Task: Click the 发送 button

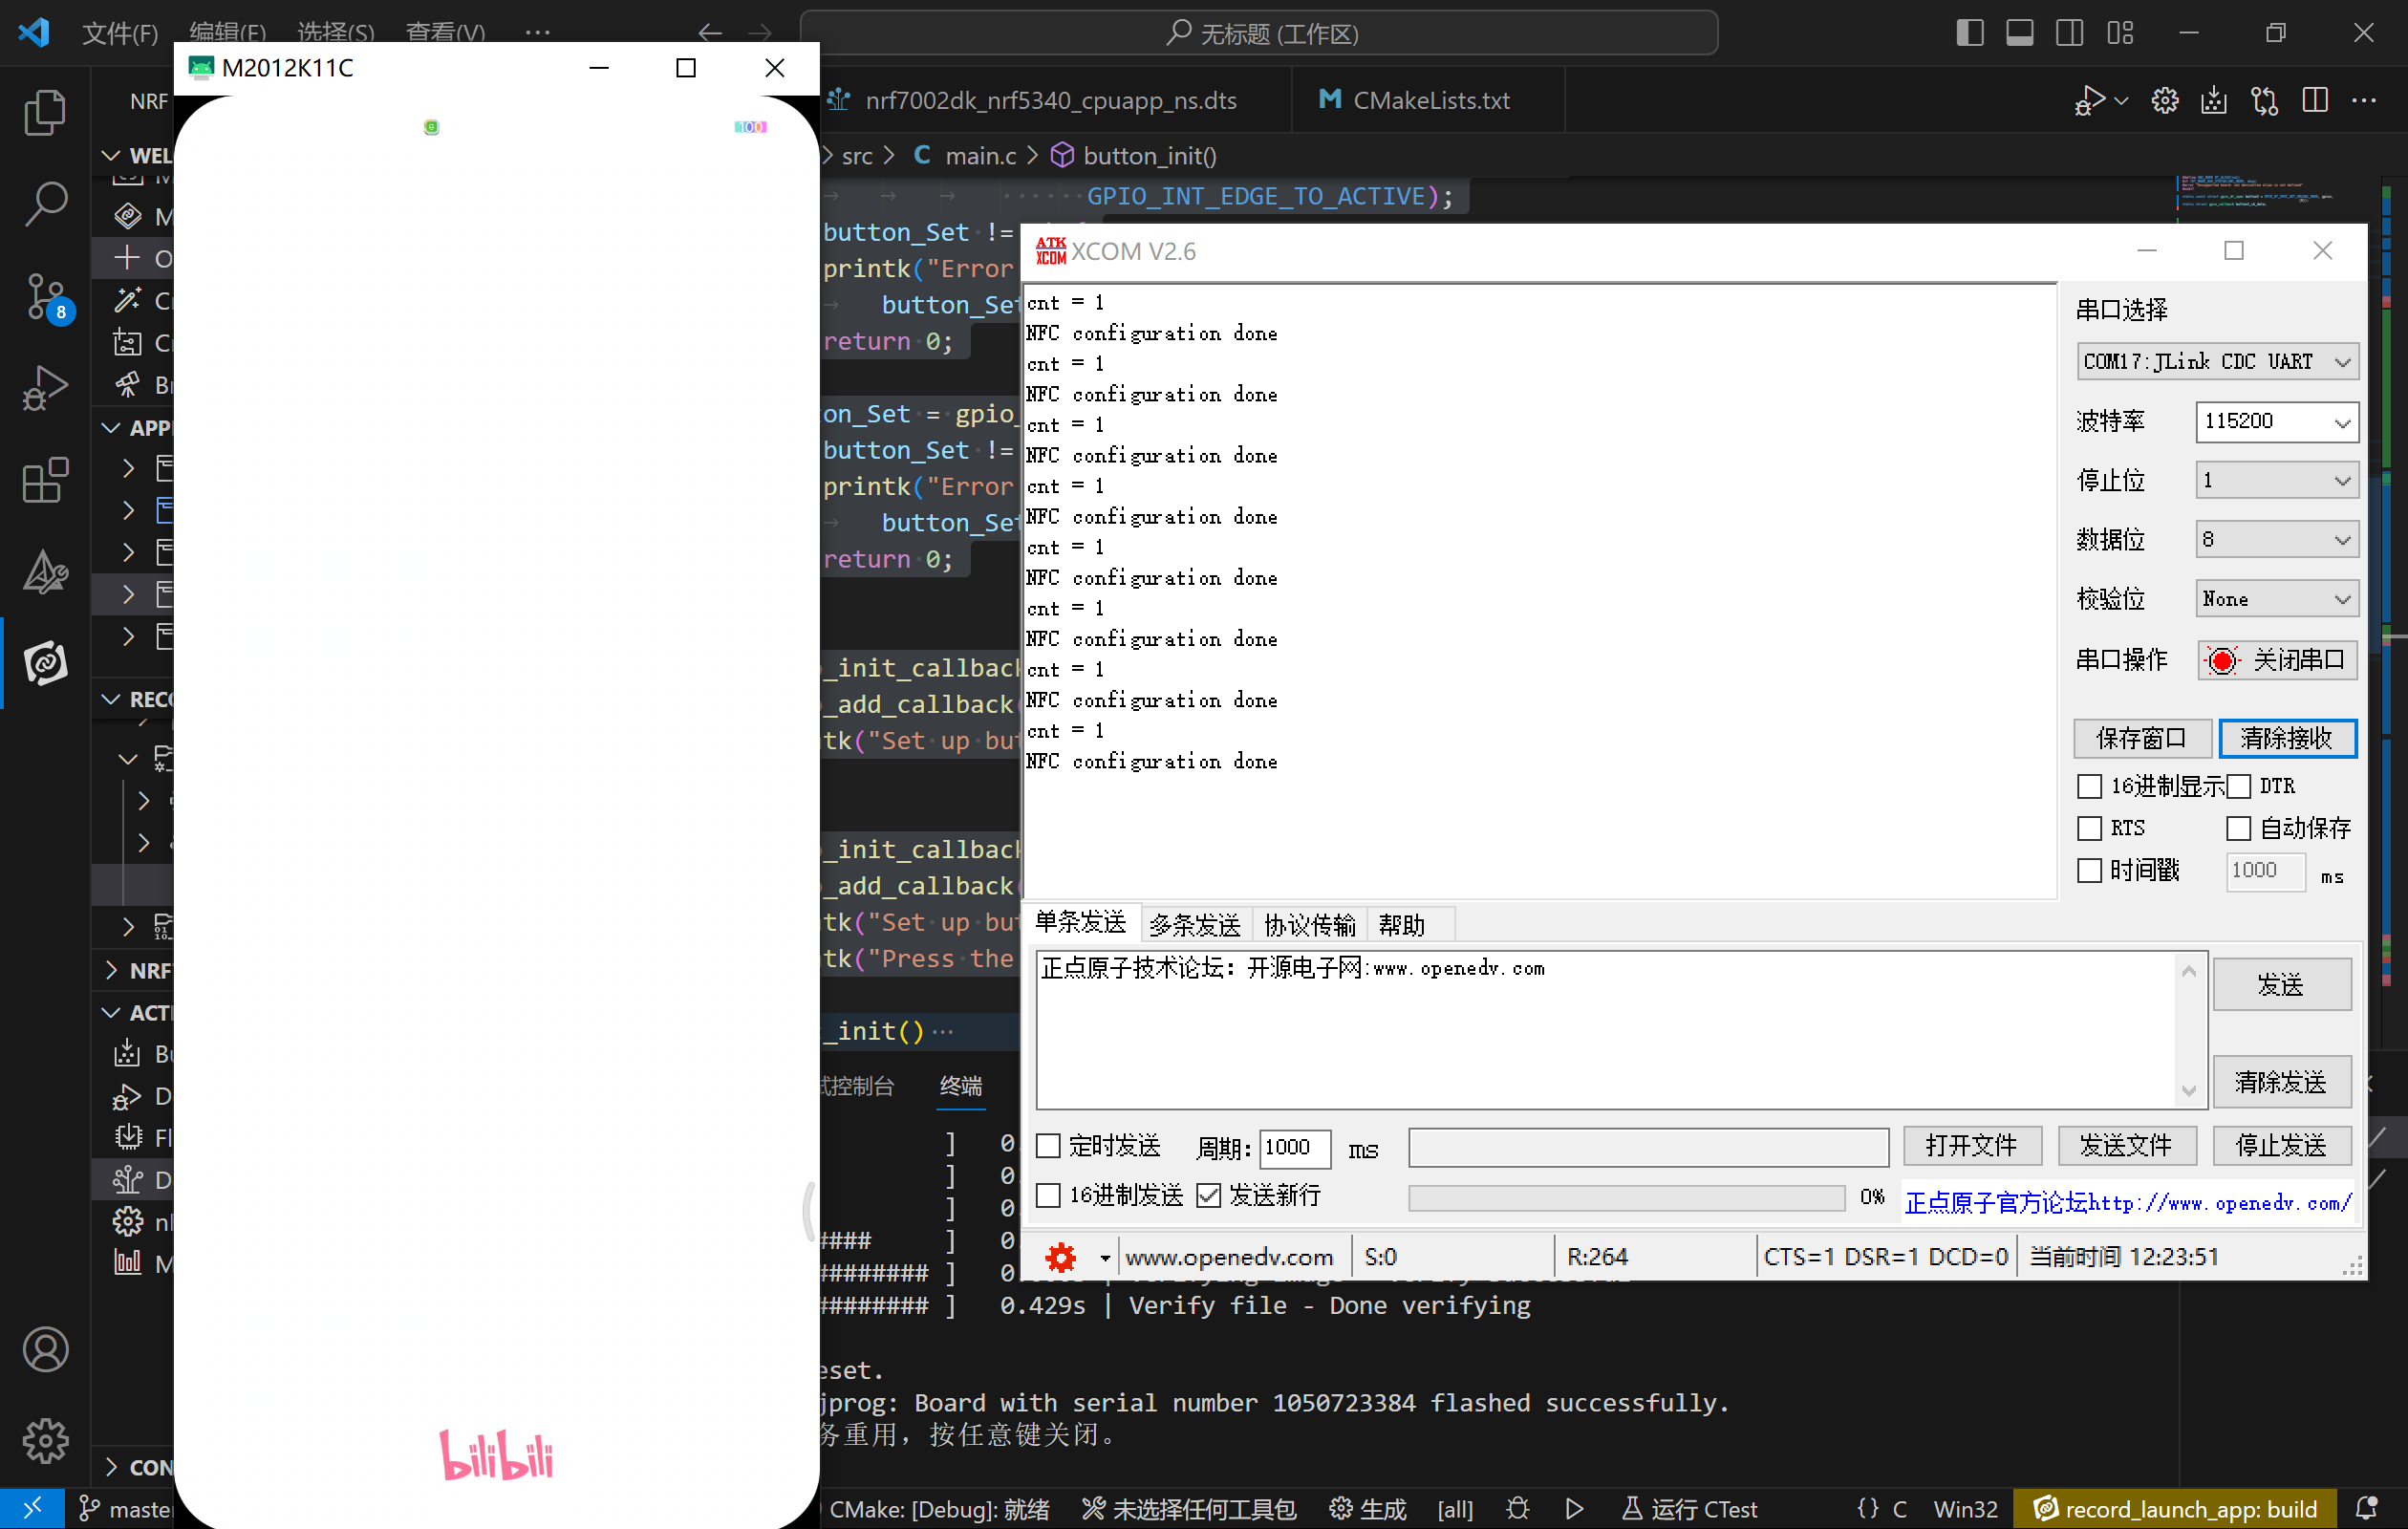Action: [2282, 984]
